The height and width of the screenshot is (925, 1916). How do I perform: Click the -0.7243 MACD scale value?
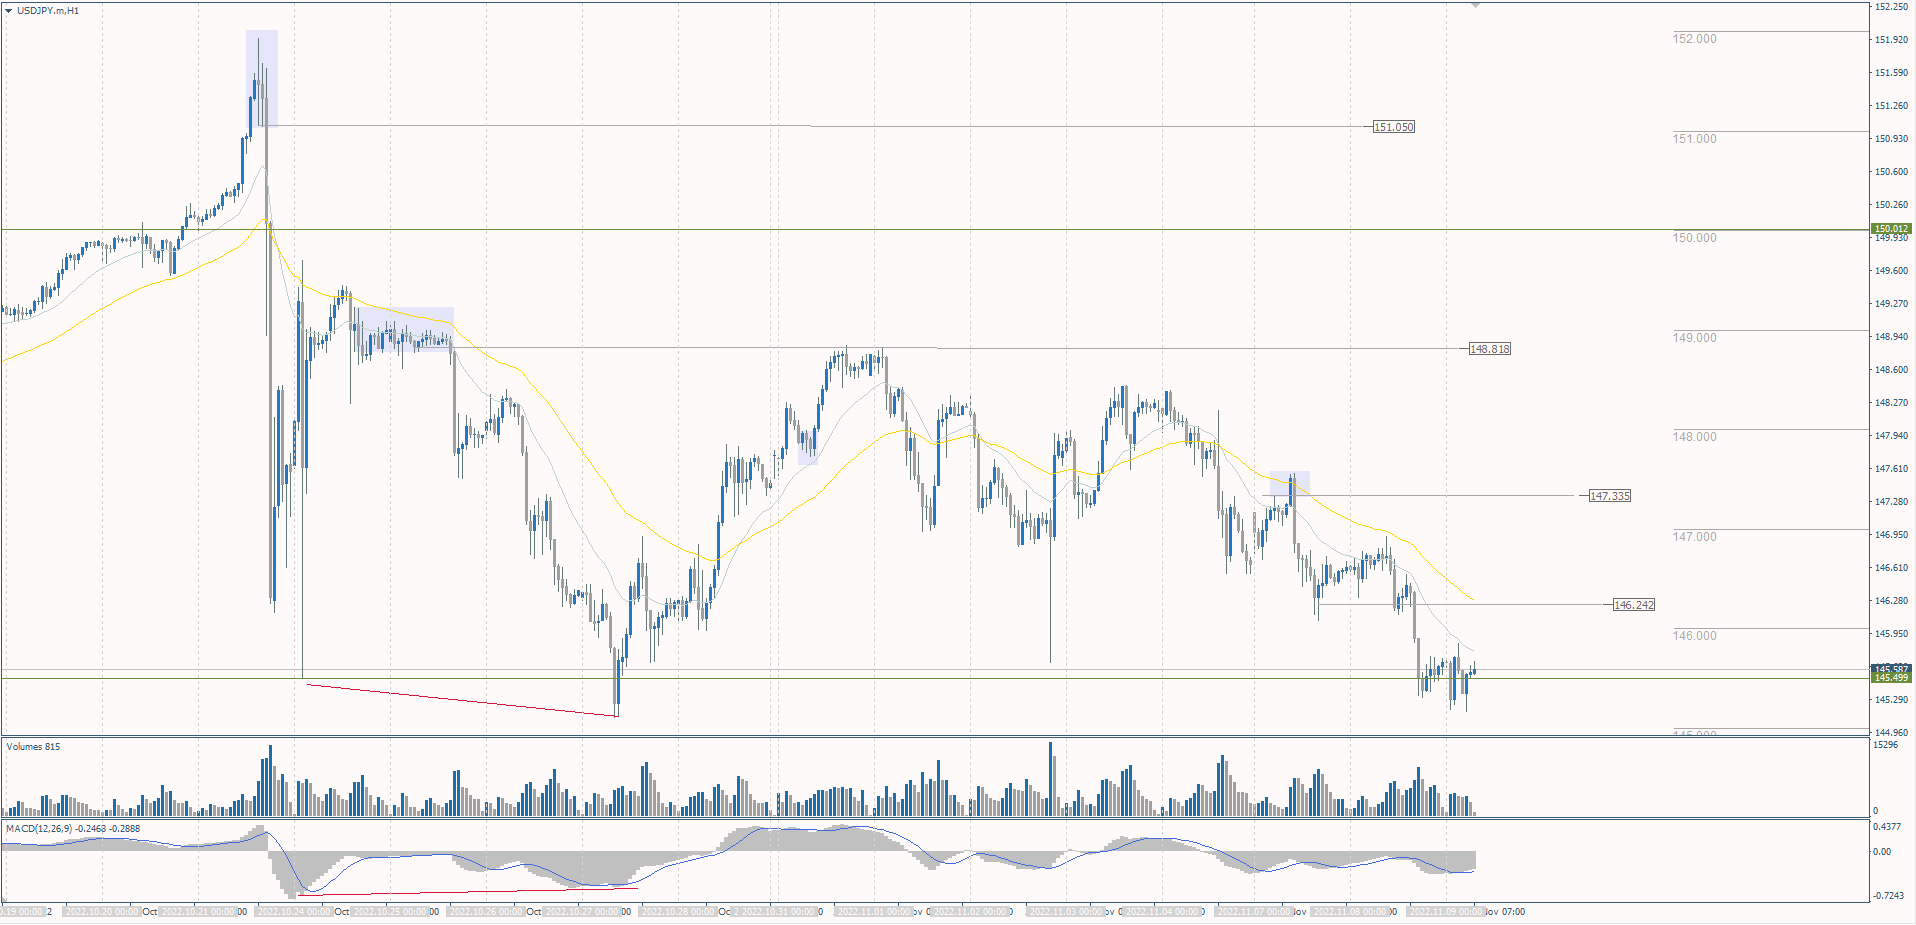click(x=1888, y=896)
